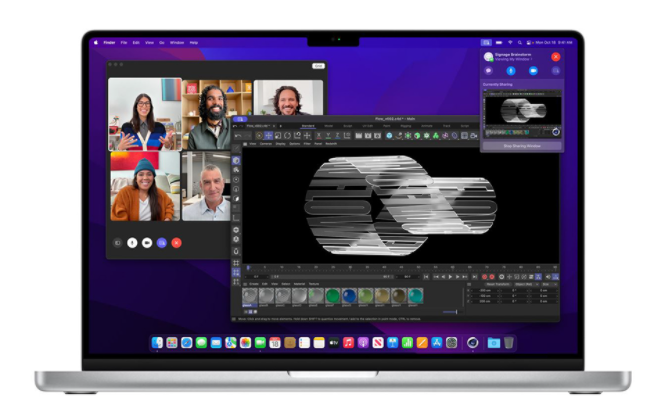665x415 pixels.
Task: Launch the Apple TV app from Dock
Action: [333, 343]
